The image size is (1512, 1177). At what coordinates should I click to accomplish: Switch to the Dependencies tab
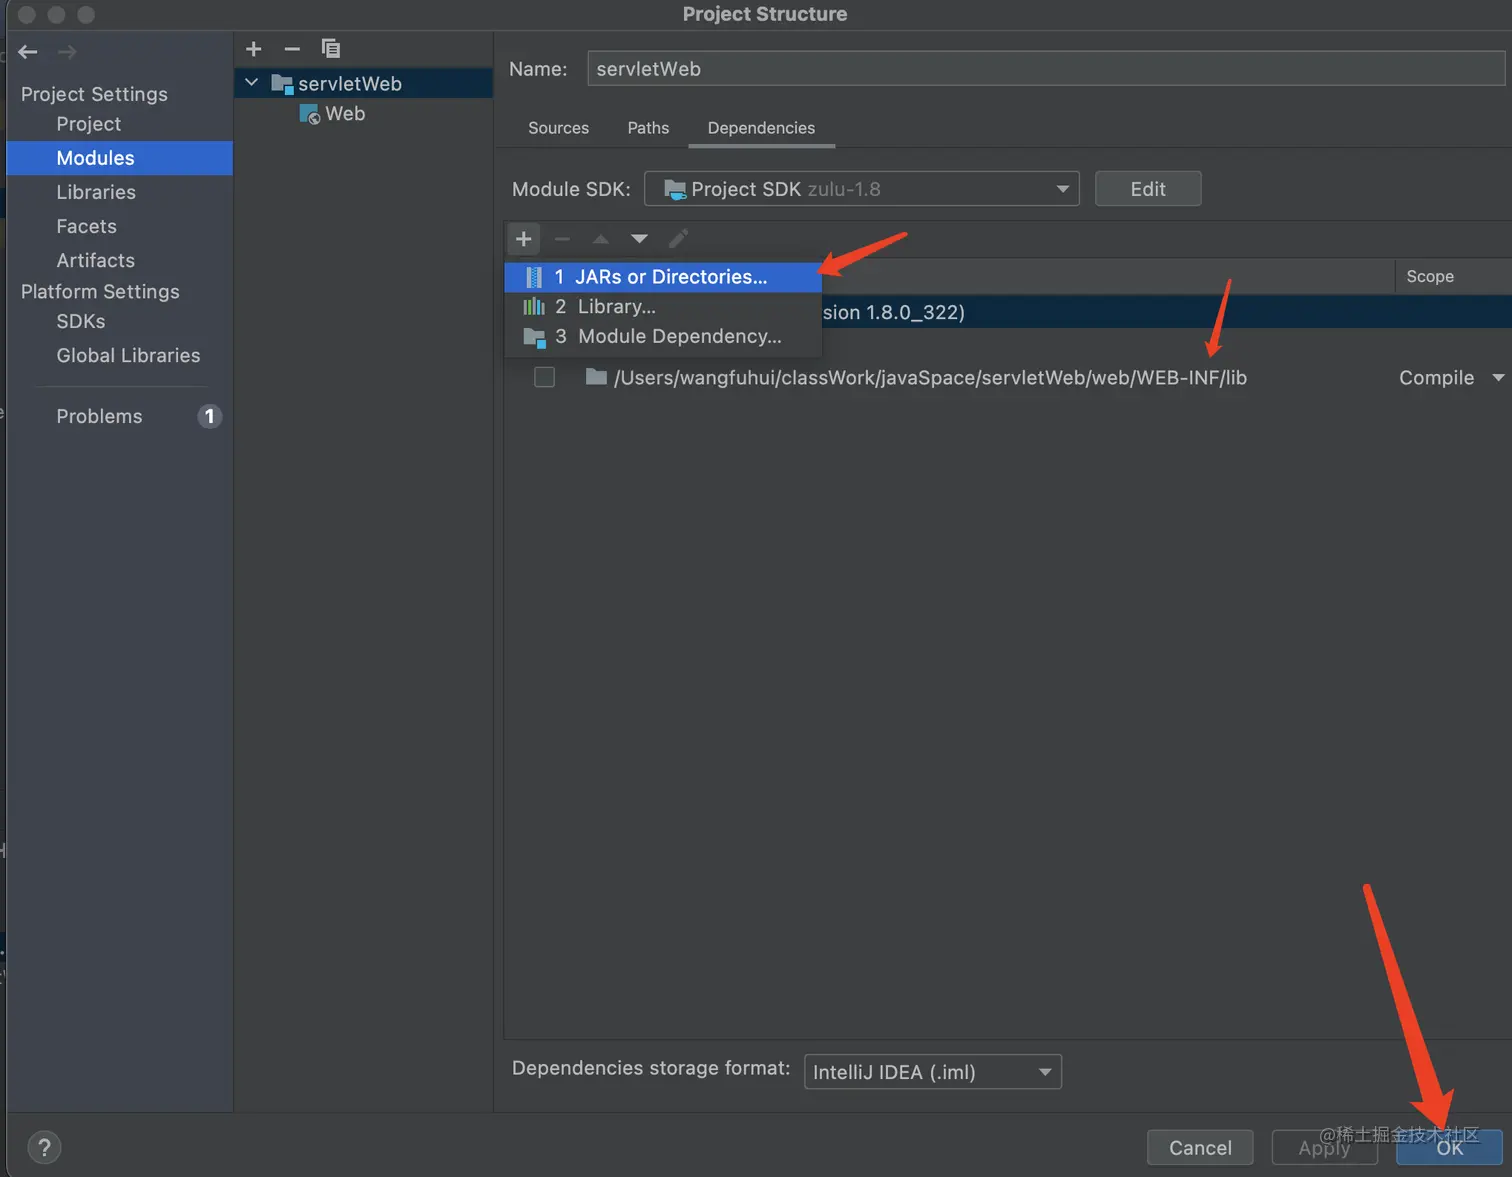pos(761,128)
